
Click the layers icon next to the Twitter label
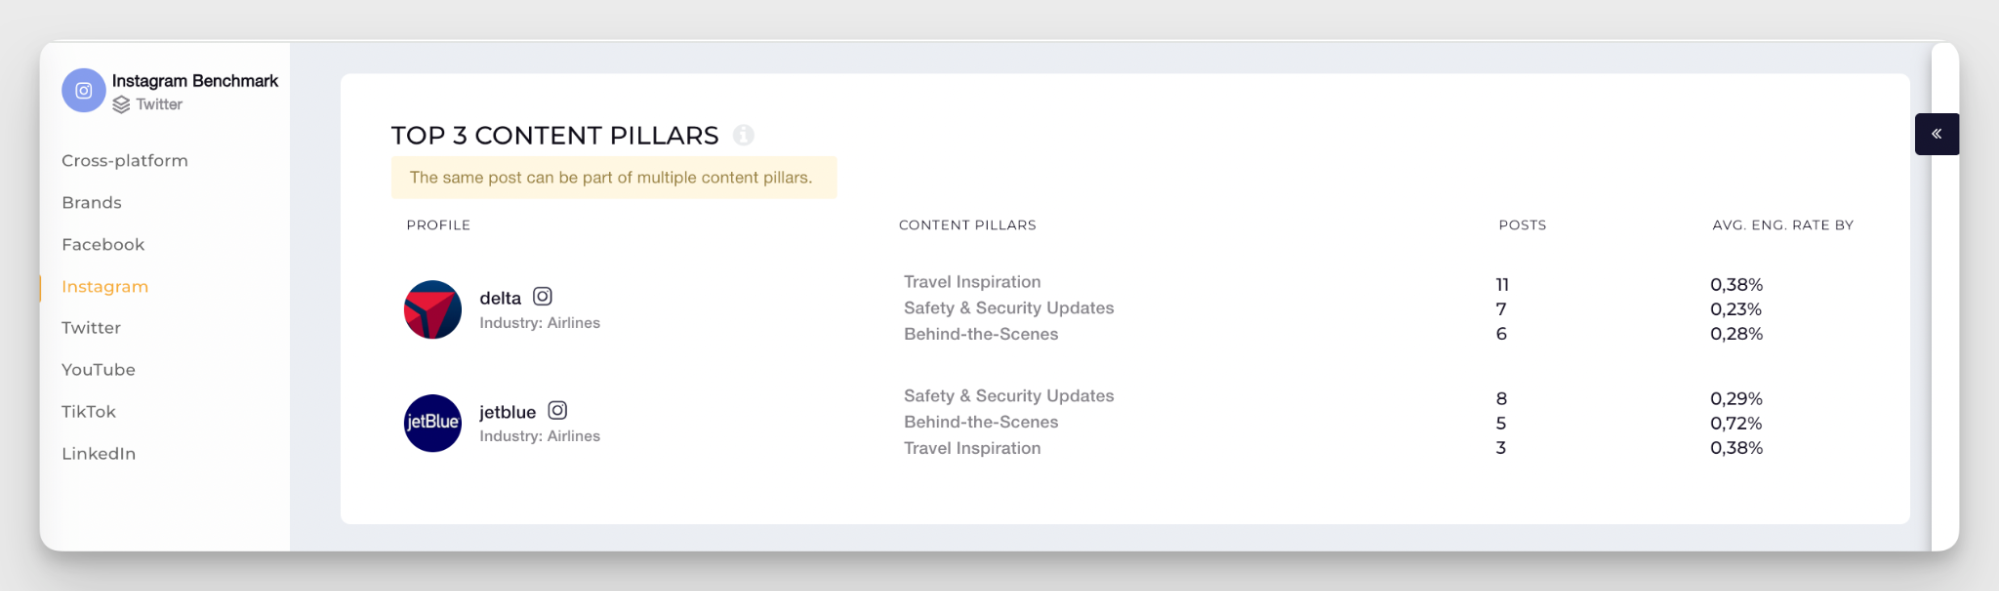121,103
